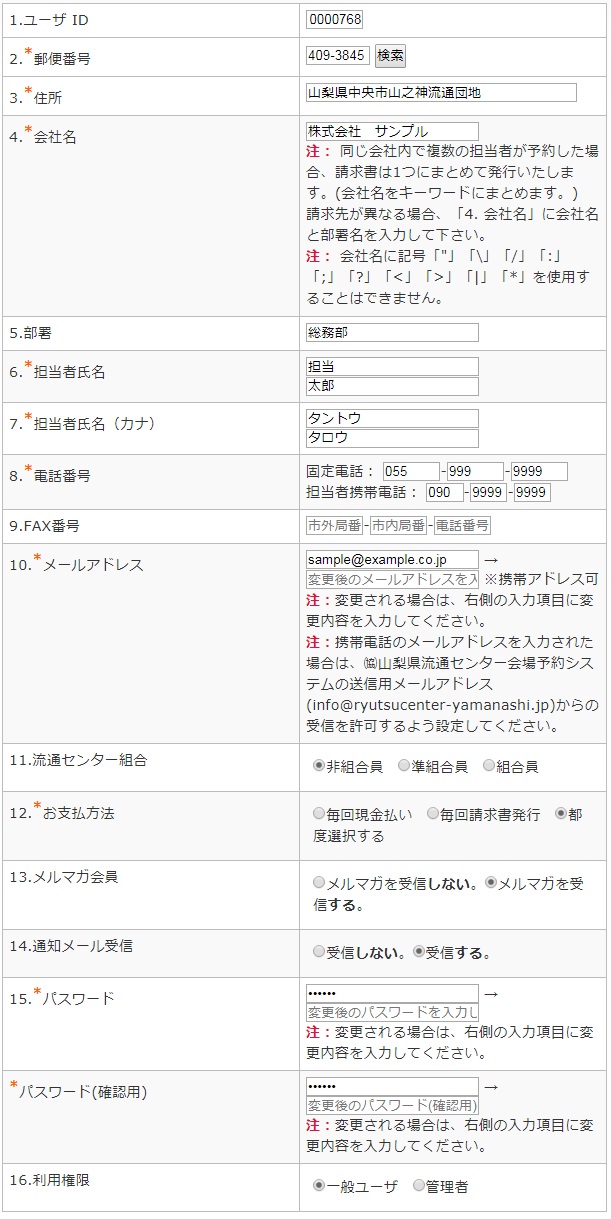
Task: Enable メルマガを受信する radio option
Action: (x=491, y=883)
